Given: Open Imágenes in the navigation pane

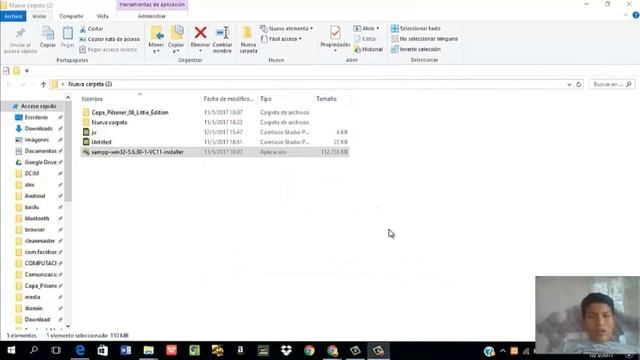Looking at the screenshot, I should (x=36, y=140).
